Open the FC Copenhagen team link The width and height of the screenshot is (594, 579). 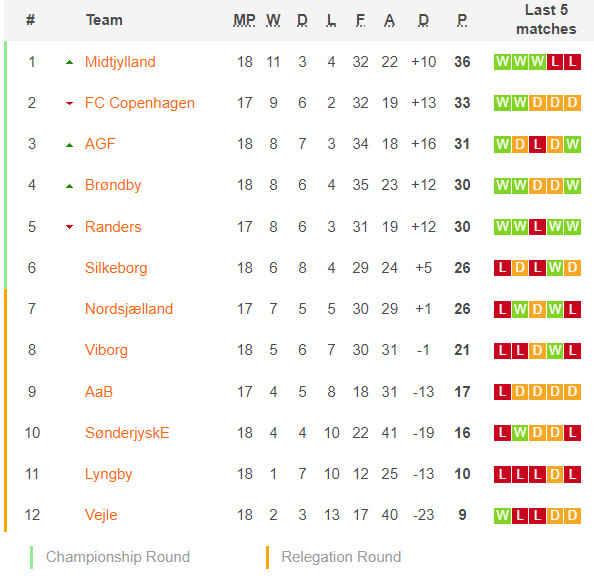pos(140,103)
